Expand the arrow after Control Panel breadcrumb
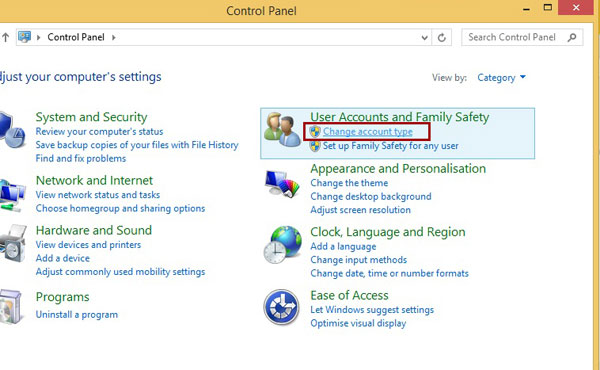This screenshot has height=370, width=600. (x=114, y=37)
